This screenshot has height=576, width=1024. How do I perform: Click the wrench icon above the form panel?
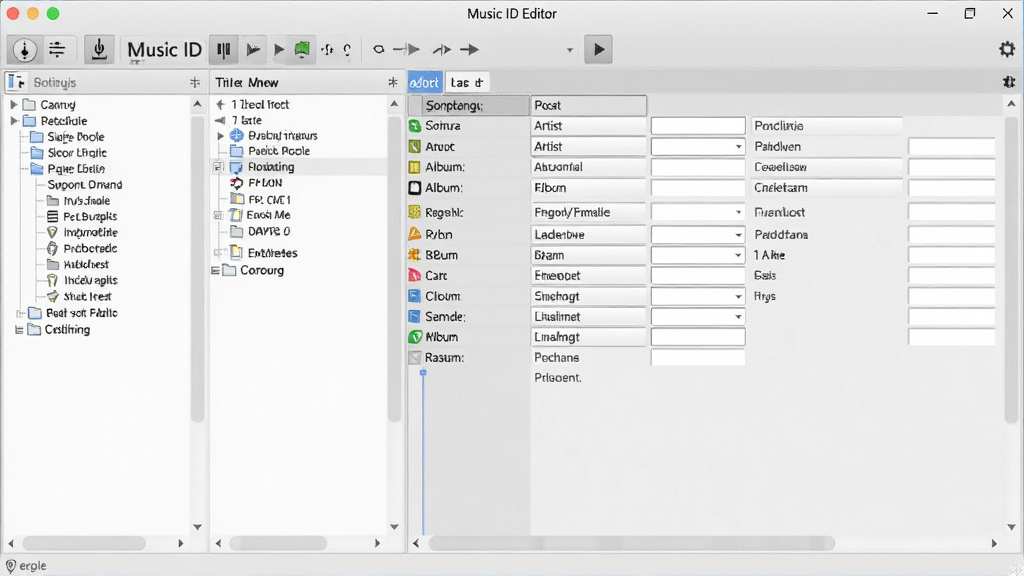[1008, 82]
